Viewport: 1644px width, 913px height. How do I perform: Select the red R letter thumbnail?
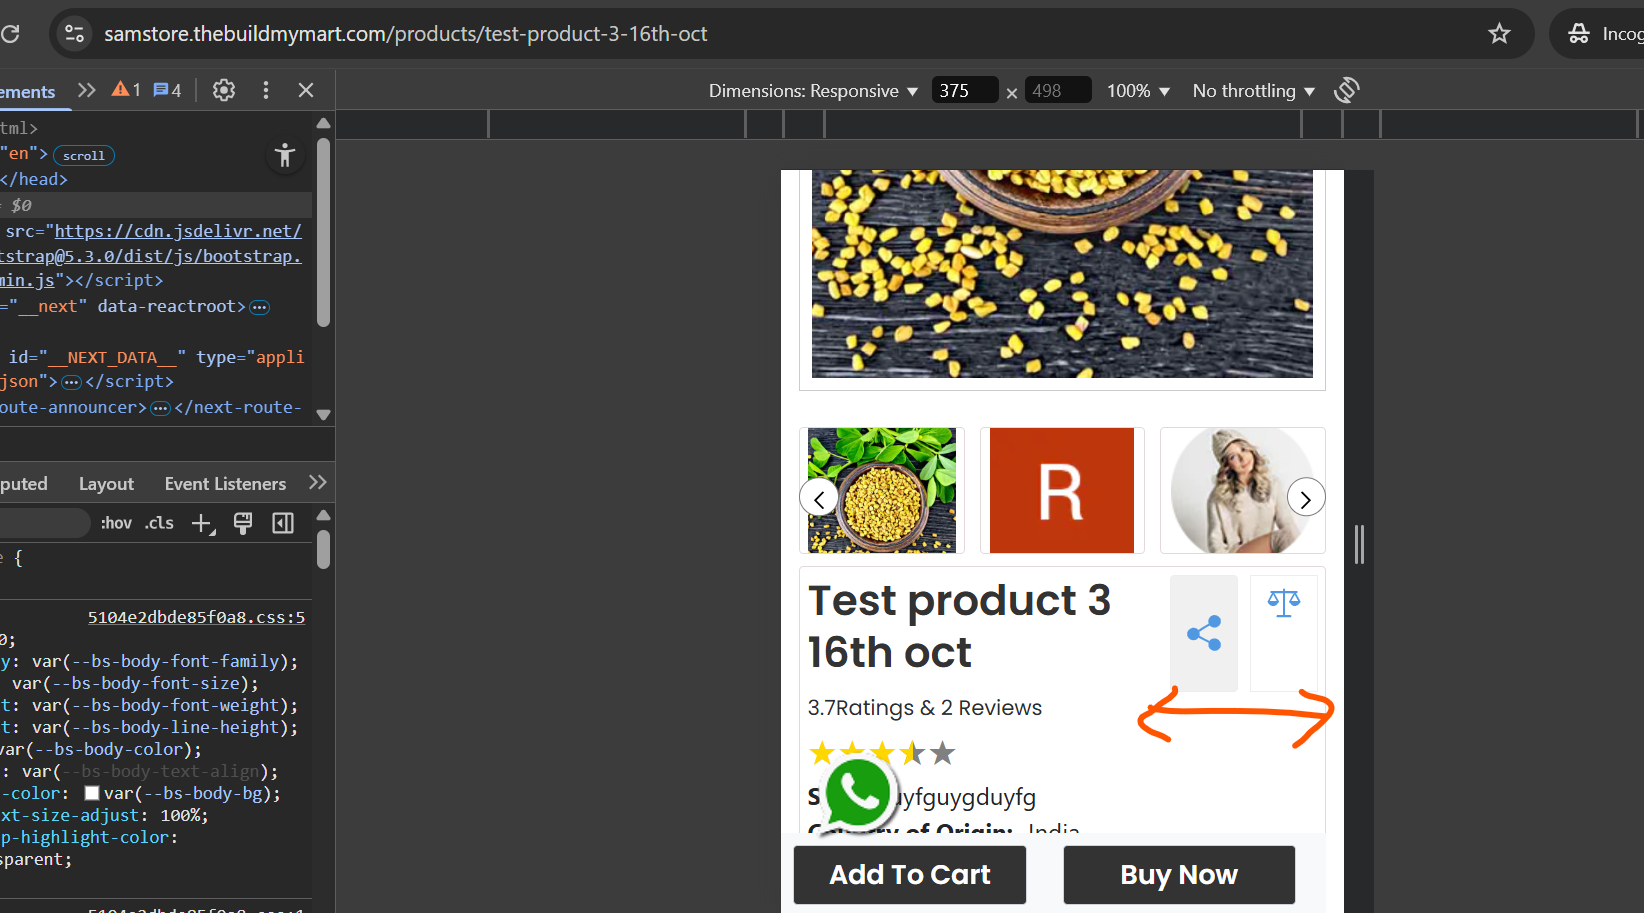pos(1062,490)
